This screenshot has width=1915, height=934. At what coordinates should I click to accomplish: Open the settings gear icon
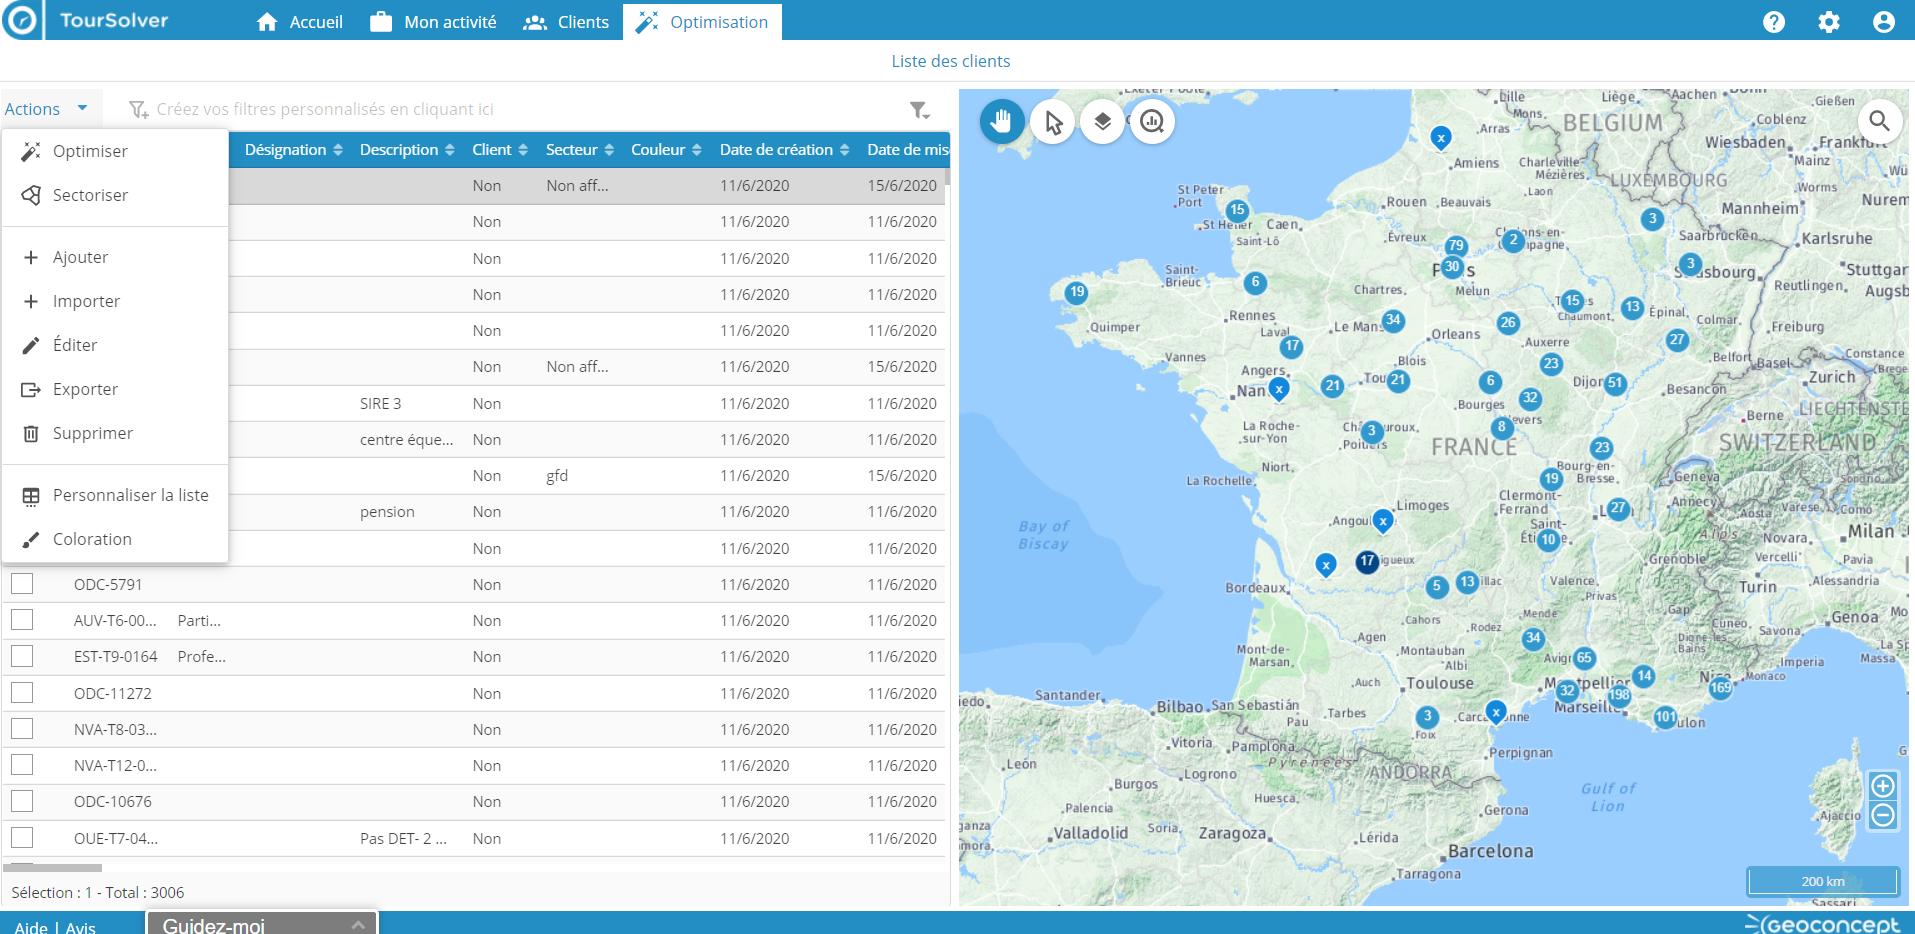1828,22
